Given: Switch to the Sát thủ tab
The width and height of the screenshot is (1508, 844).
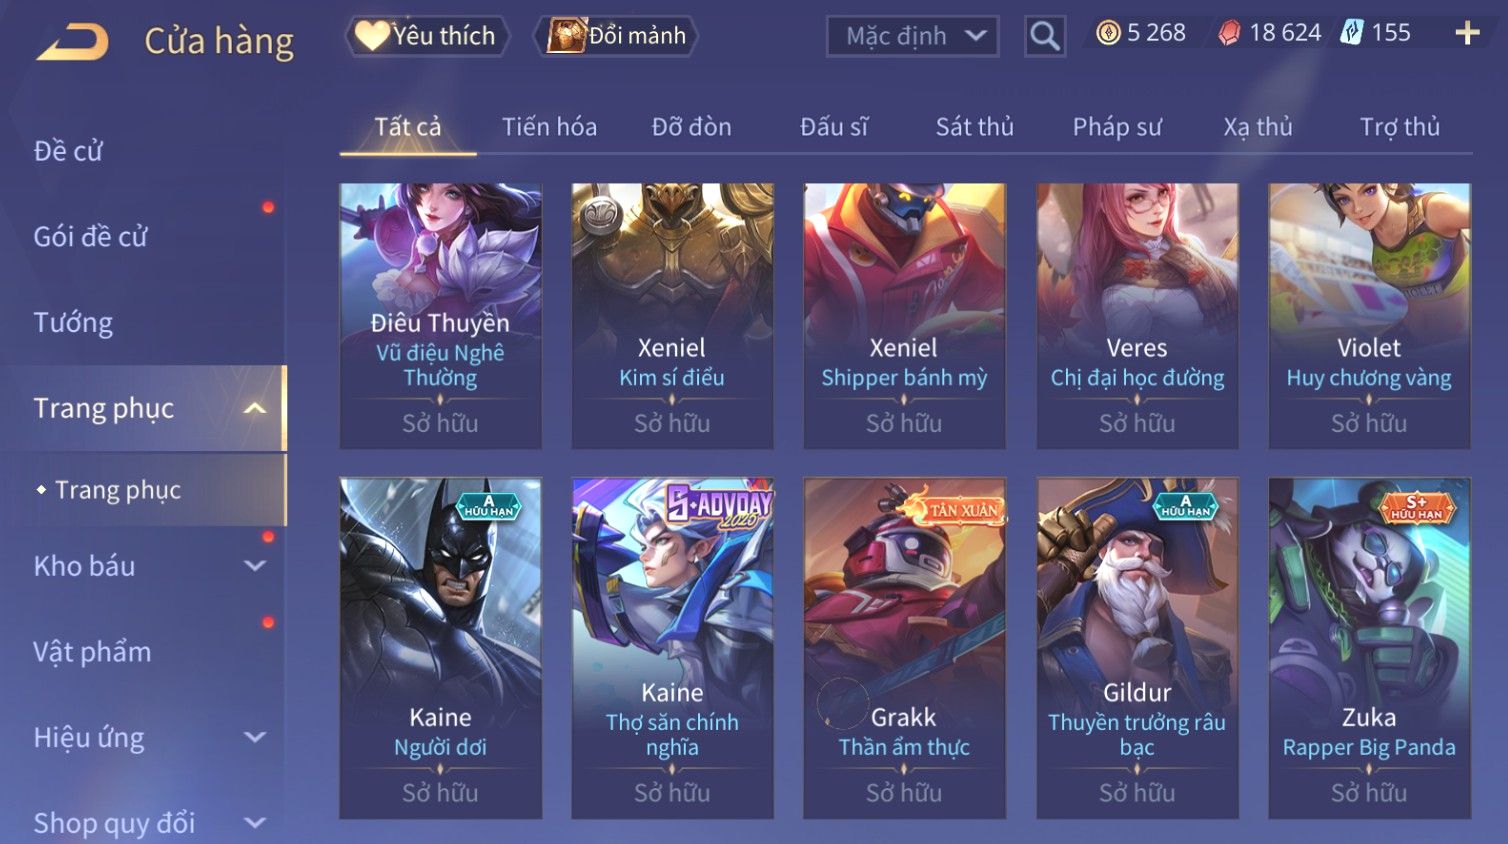Looking at the screenshot, I should pyautogui.click(x=974, y=127).
